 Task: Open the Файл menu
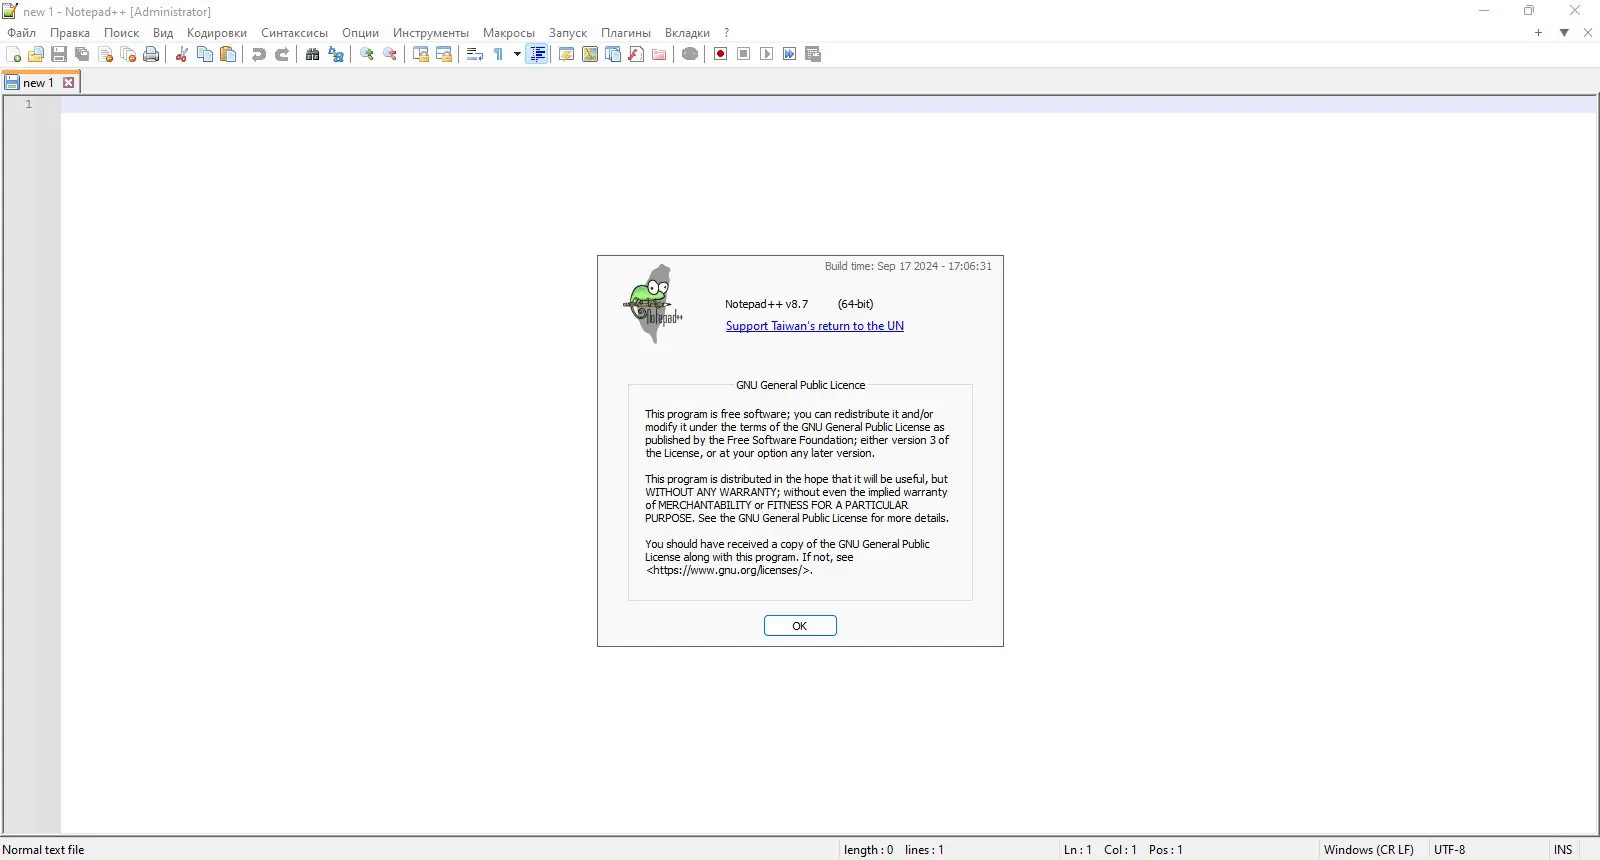click(22, 33)
